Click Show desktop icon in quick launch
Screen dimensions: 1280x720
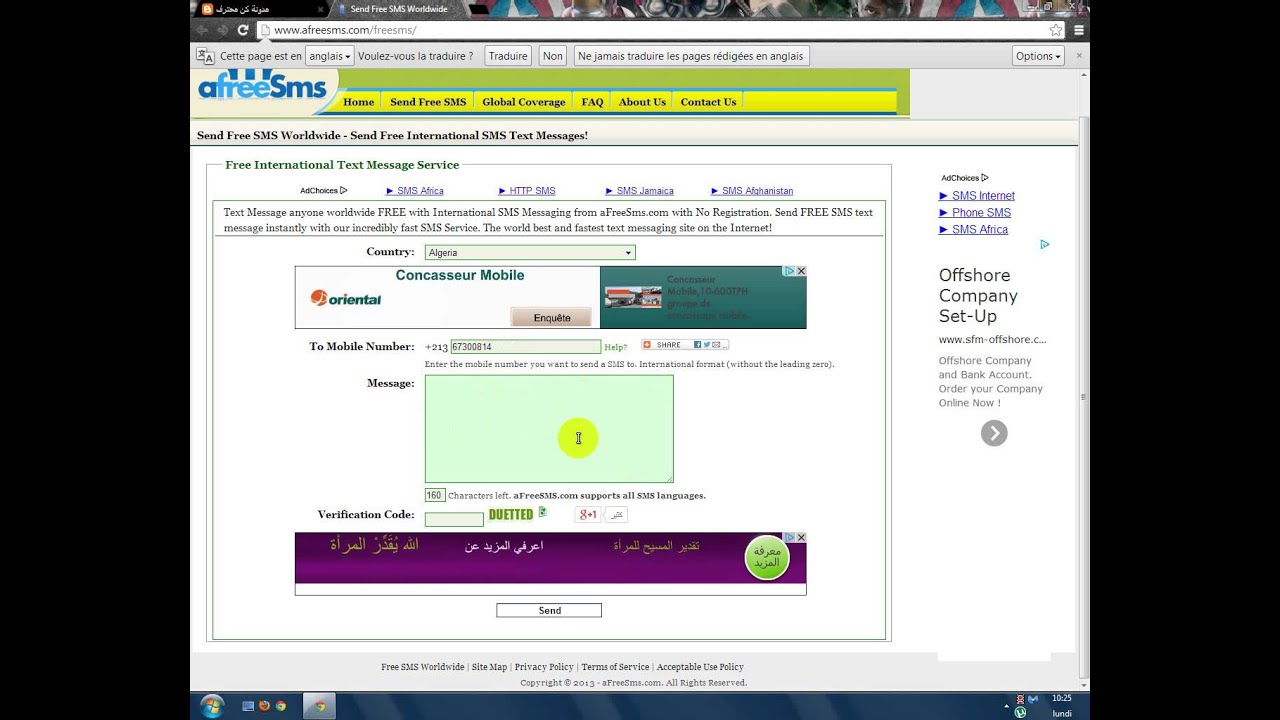(248, 706)
